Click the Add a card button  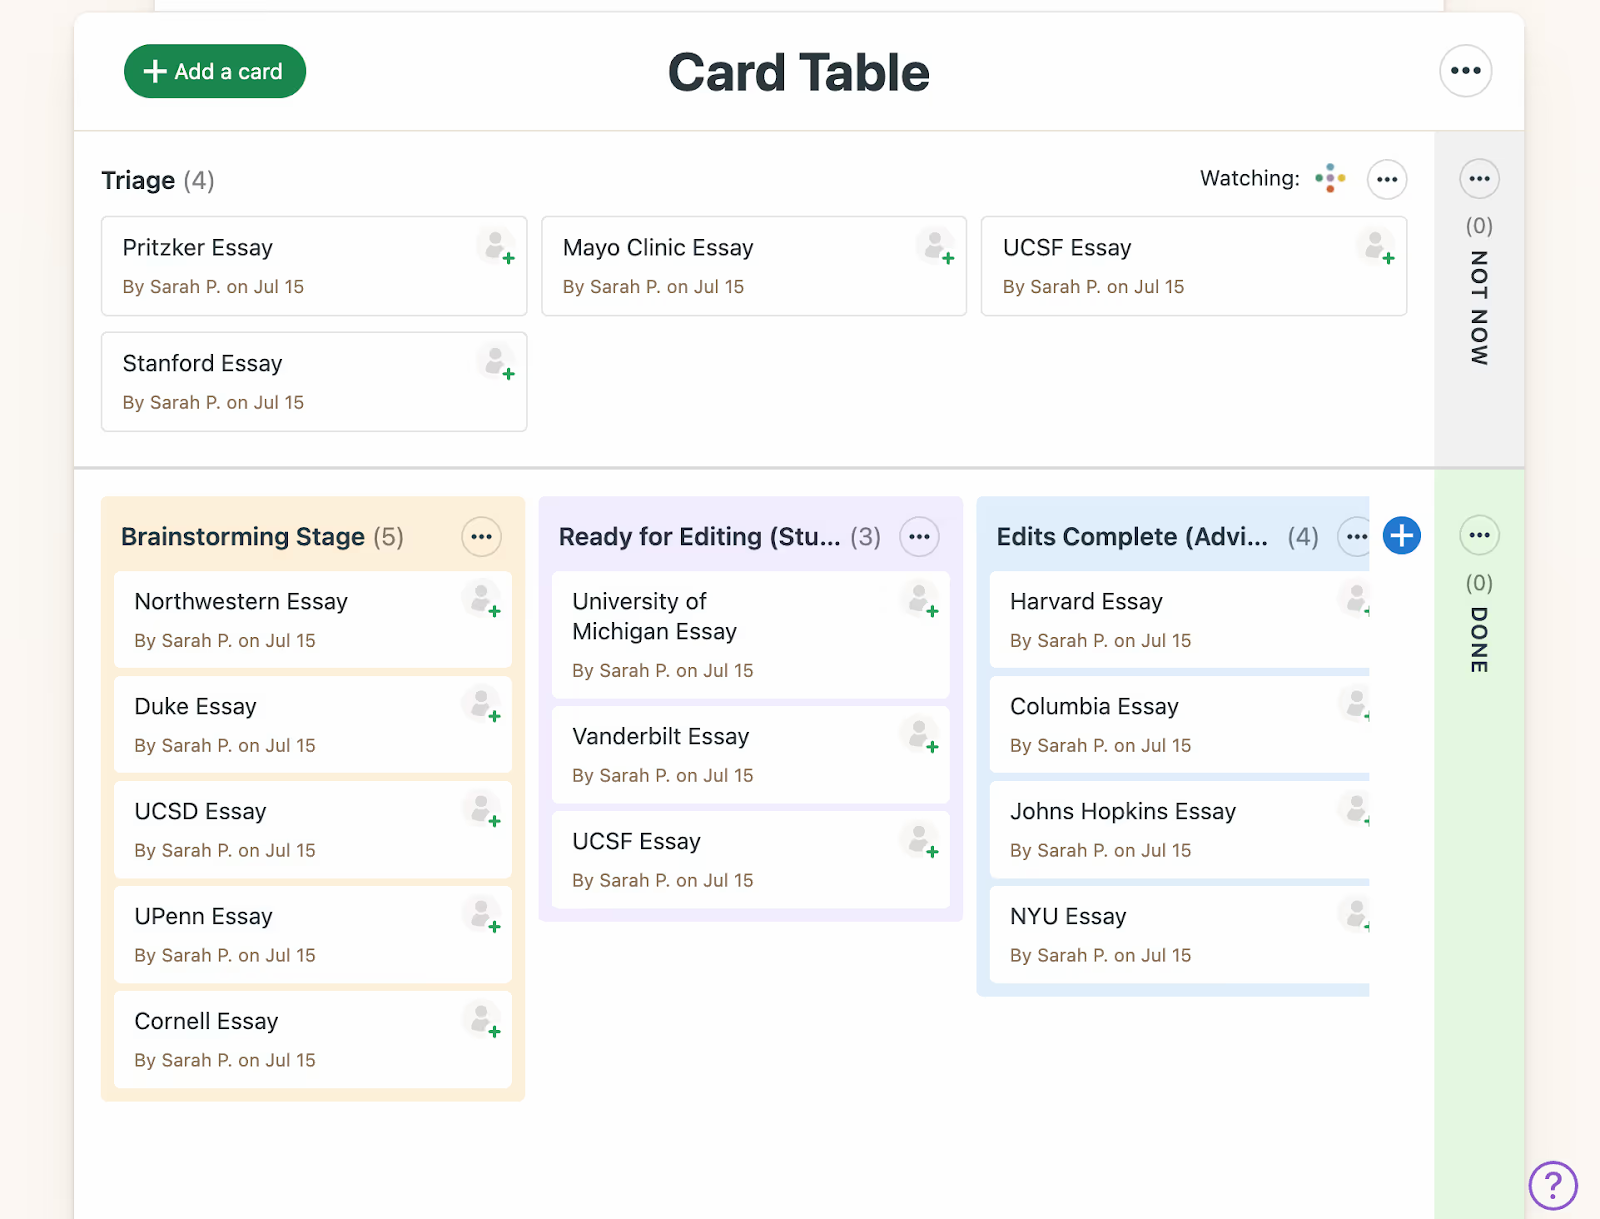pyautogui.click(x=214, y=71)
